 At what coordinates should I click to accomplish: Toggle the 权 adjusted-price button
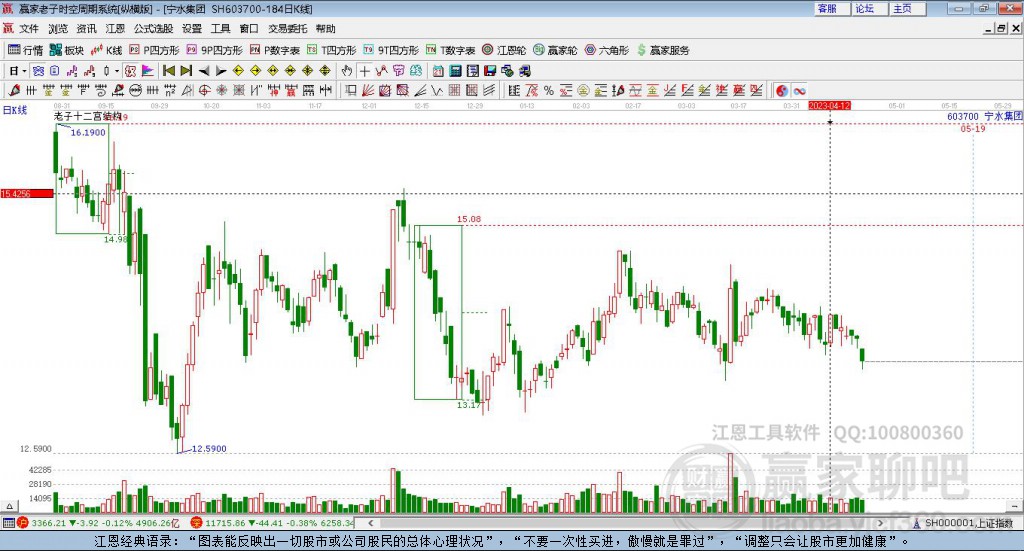coord(131,71)
